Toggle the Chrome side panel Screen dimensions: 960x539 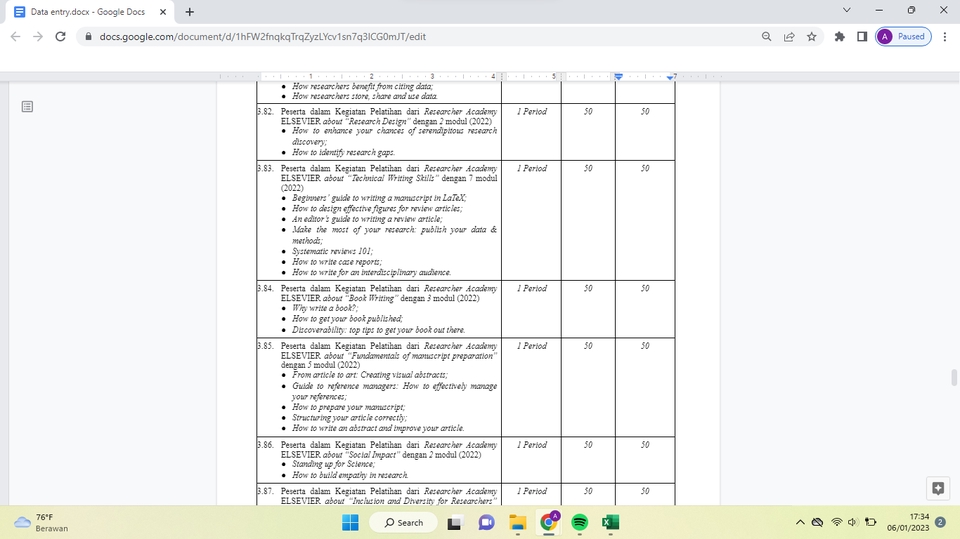coord(862,37)
